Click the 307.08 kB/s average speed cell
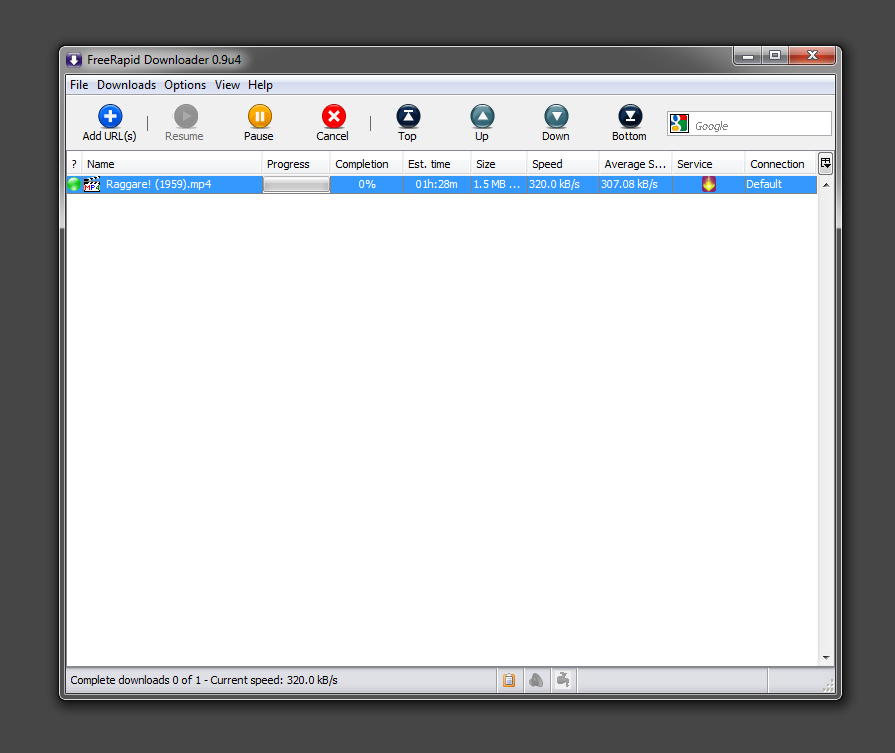The image size is (895, 753). coord(636,184)
